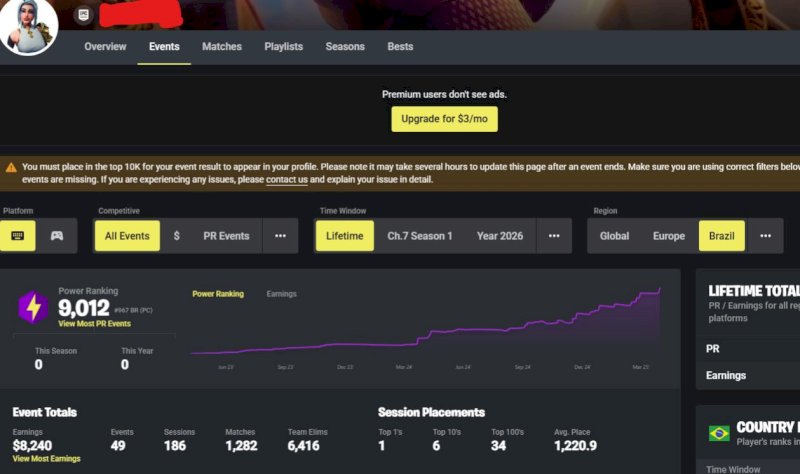The width and height of the screenshot is (800, 474).
Task: Click the 9,012 Power Ranking value
Action: (84, 308)
